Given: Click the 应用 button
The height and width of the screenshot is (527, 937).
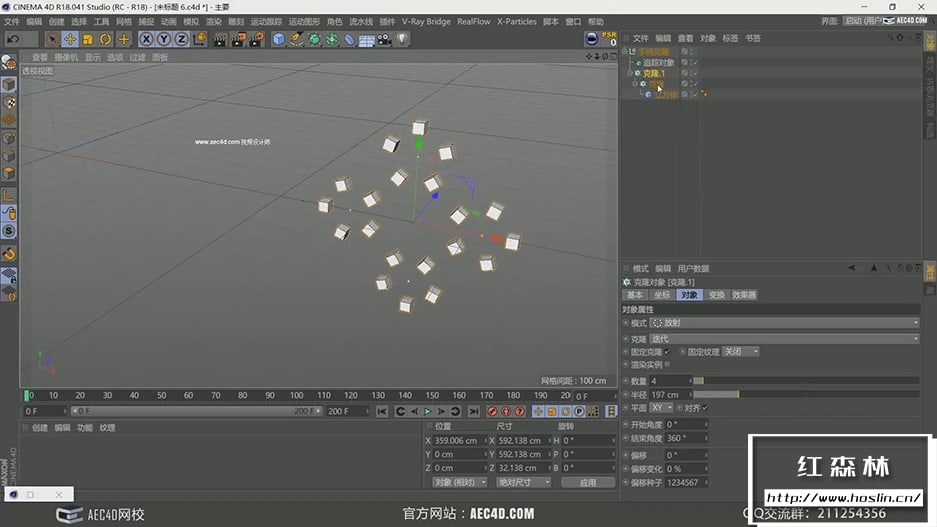Looking at the screenshot, I should [587, 482].
